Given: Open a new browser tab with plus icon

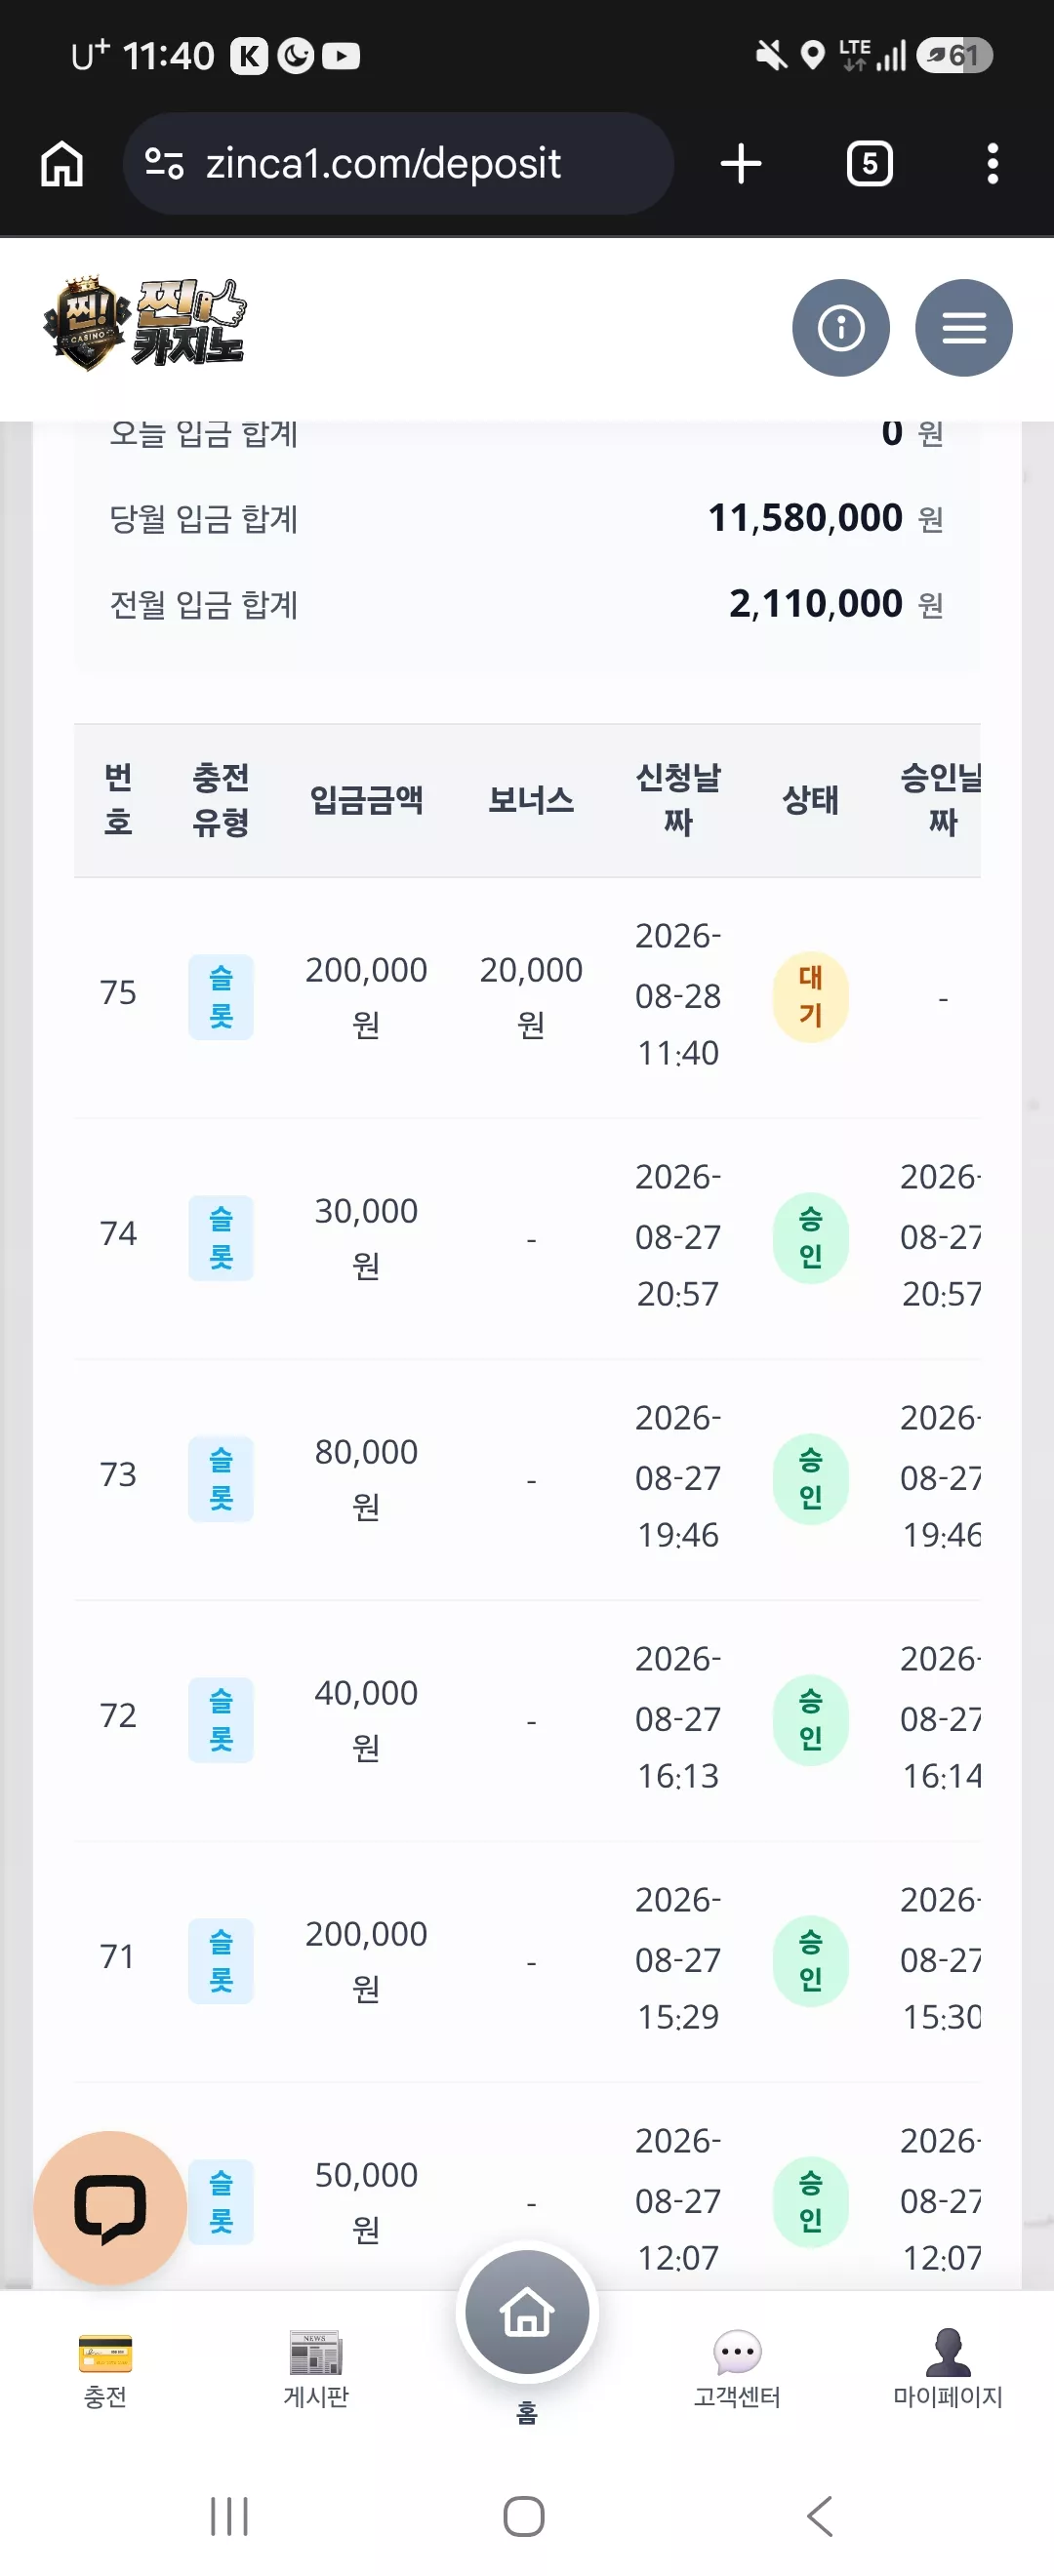Looking at the screenshot, I should [741, 163].
